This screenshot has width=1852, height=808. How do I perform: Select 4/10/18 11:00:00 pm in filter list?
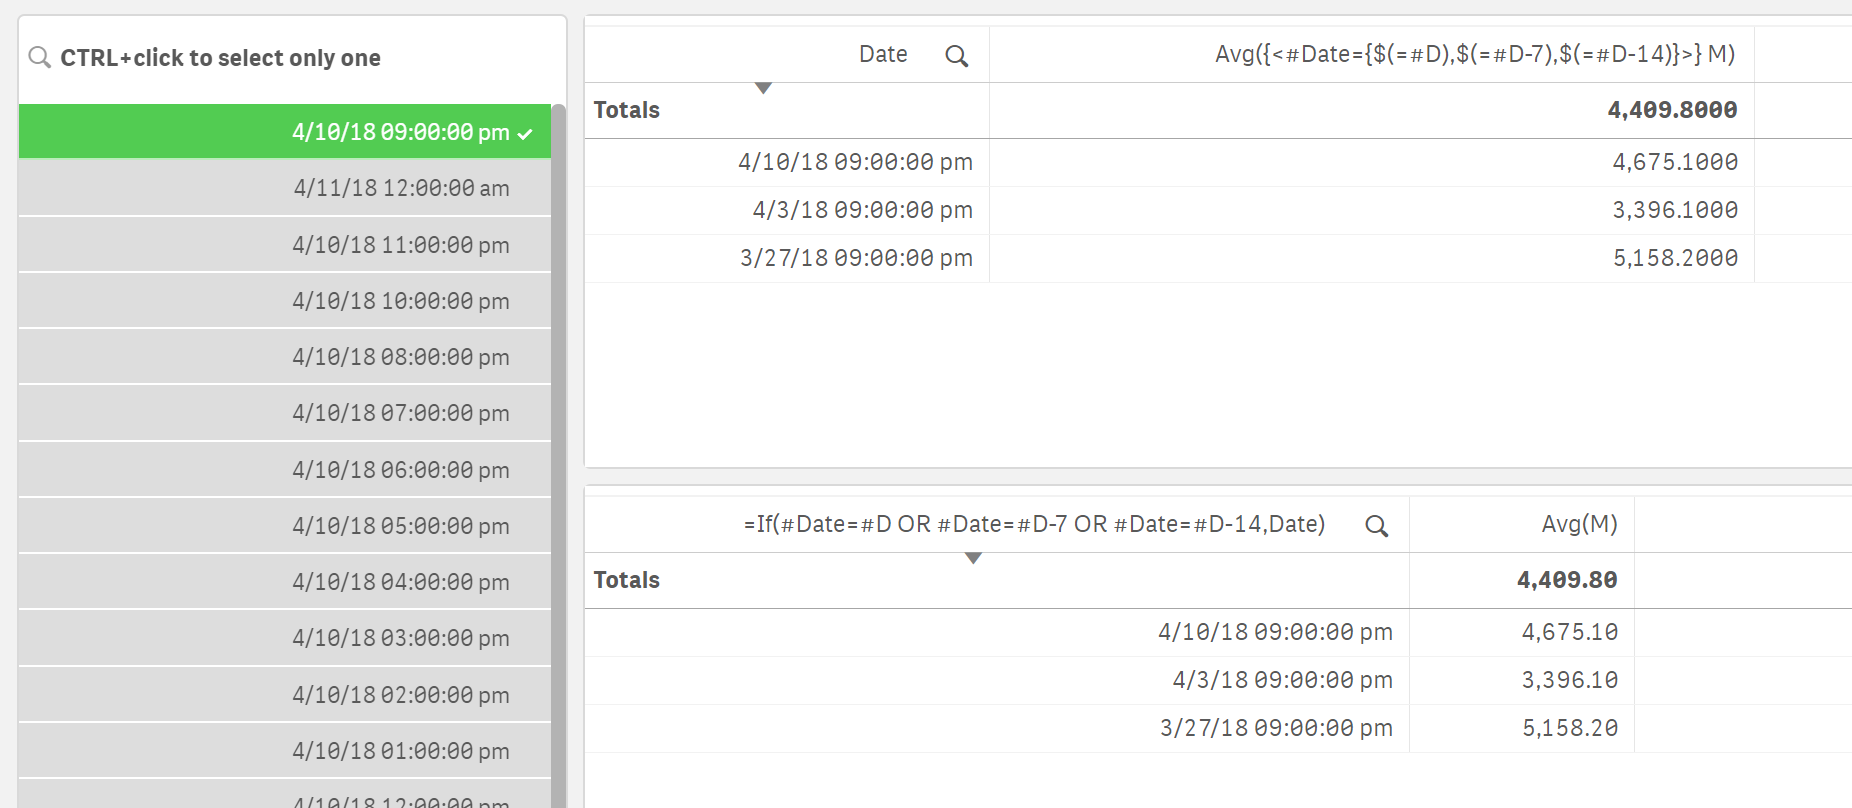coord(285,245)
